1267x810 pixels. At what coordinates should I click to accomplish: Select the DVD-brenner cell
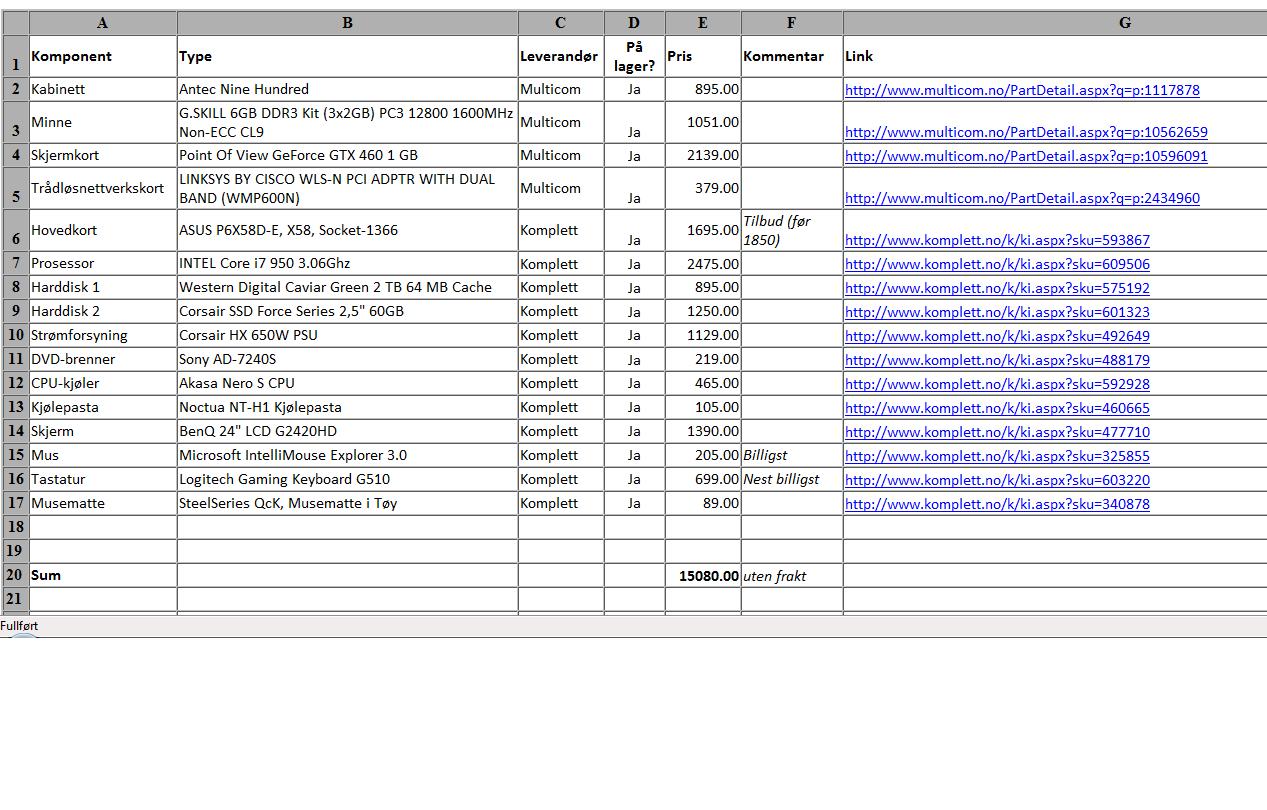point(103,359)
